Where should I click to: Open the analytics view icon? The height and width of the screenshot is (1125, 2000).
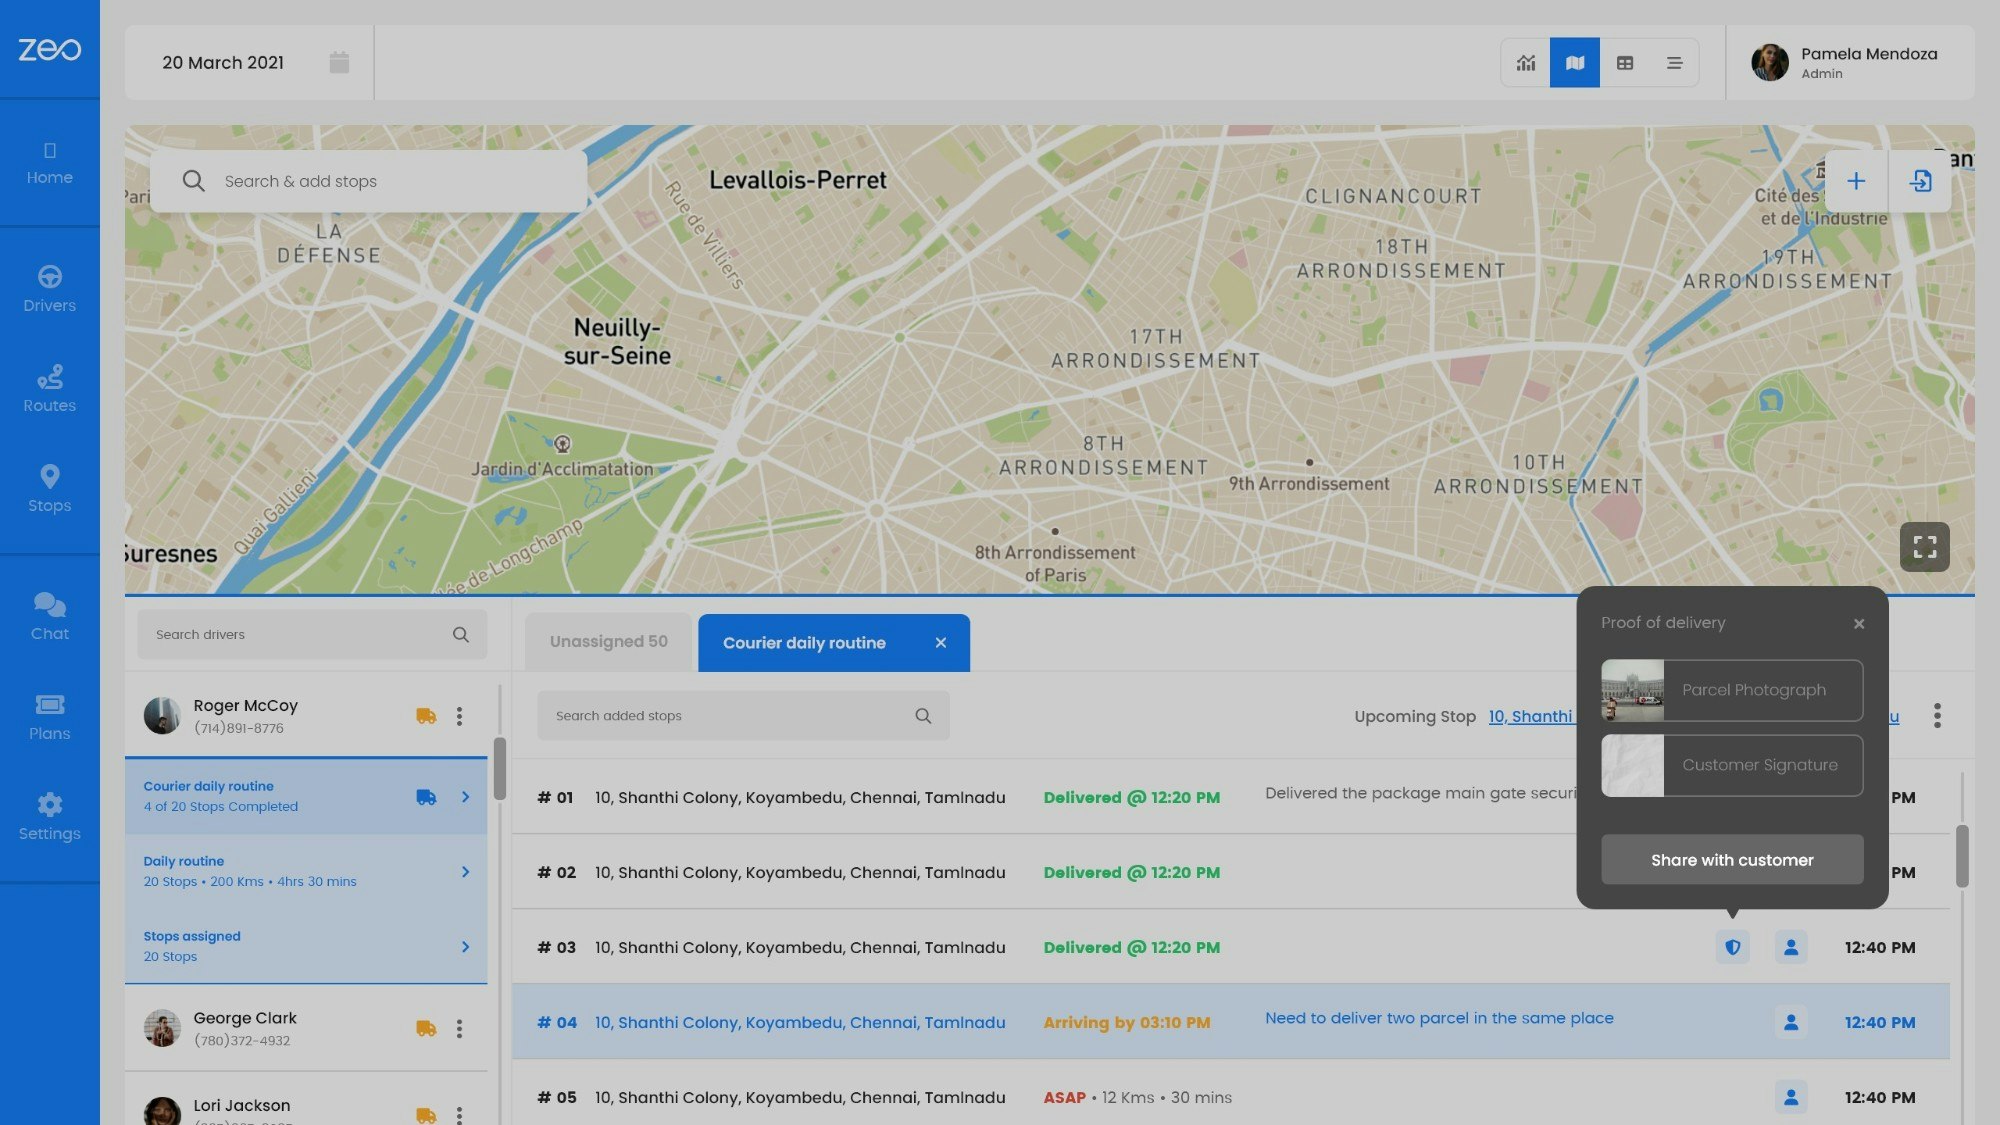[x=1525, y=62]
